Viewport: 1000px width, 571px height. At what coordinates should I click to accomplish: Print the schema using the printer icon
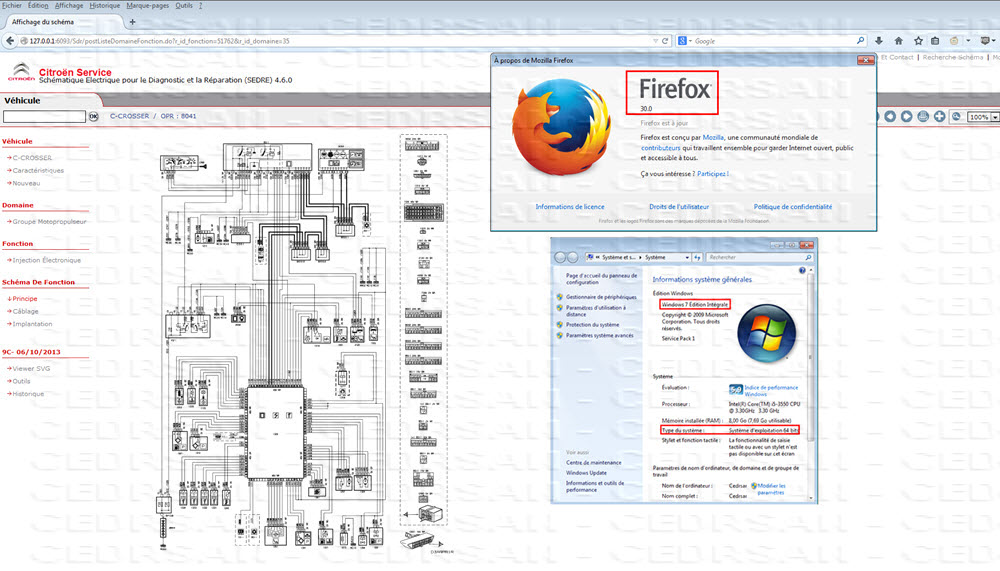(923, 117)
